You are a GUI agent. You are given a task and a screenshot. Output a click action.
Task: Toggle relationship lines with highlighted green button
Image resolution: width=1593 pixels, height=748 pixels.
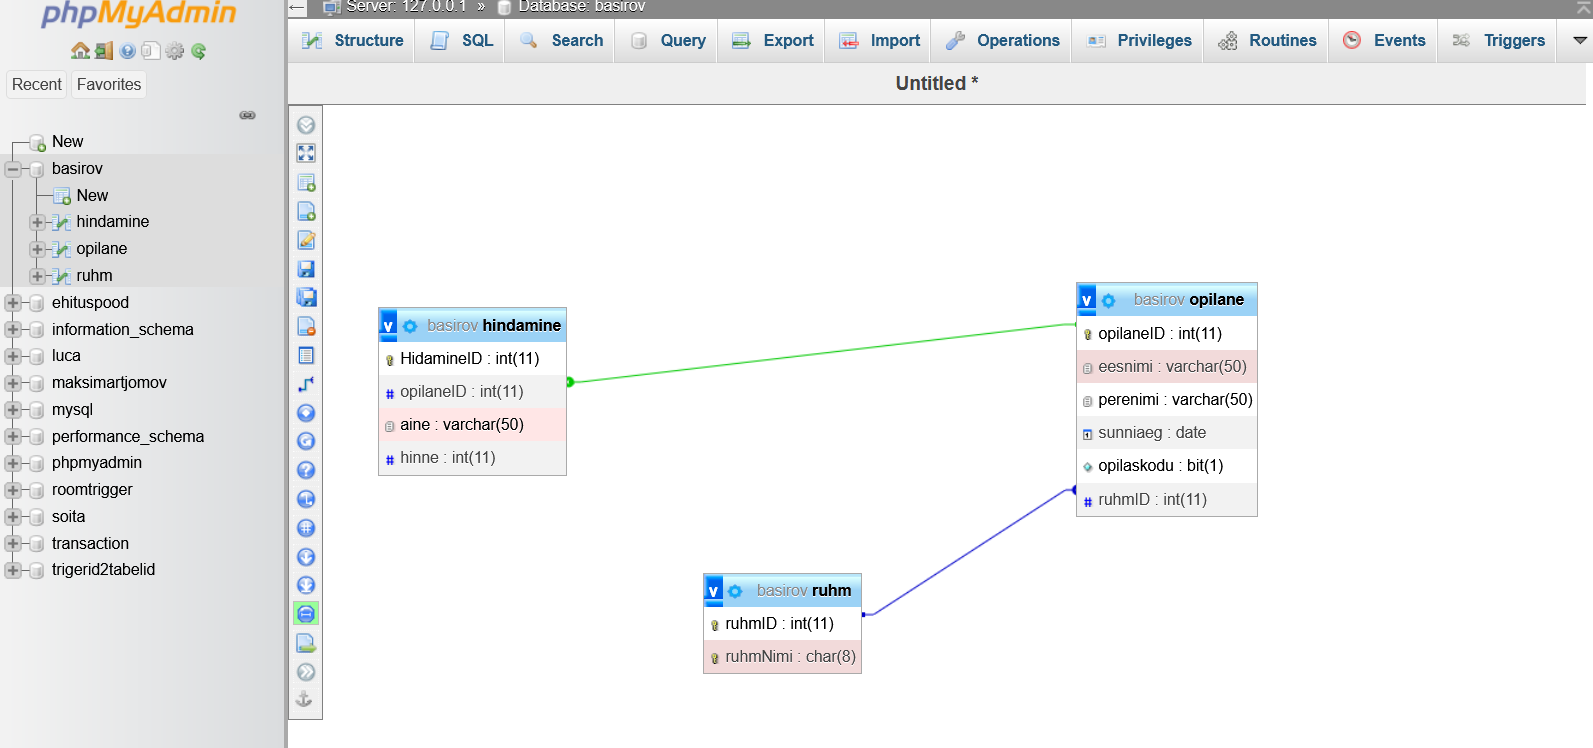point(306,614)
